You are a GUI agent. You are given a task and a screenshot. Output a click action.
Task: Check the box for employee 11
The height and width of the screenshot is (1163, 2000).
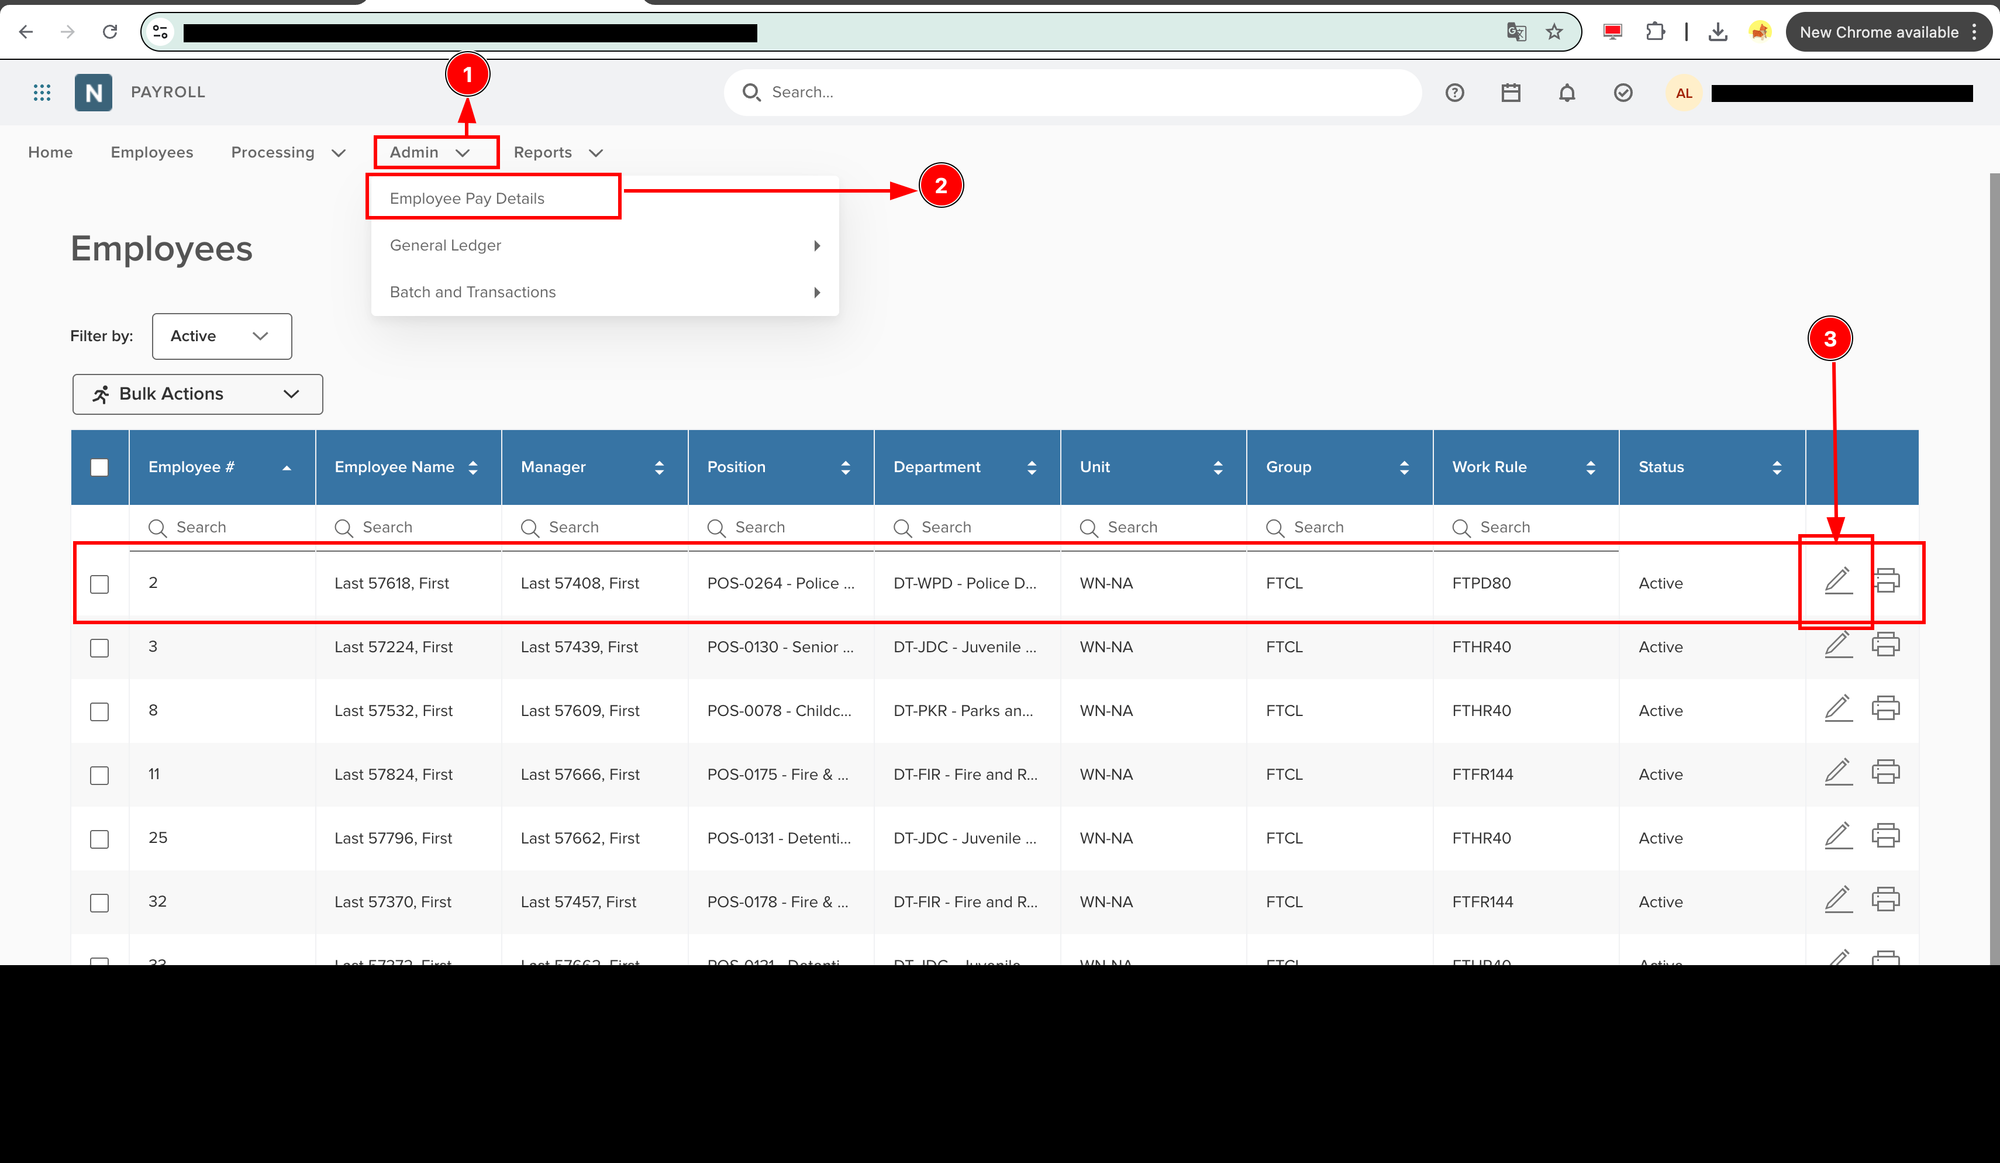[99, 776]
